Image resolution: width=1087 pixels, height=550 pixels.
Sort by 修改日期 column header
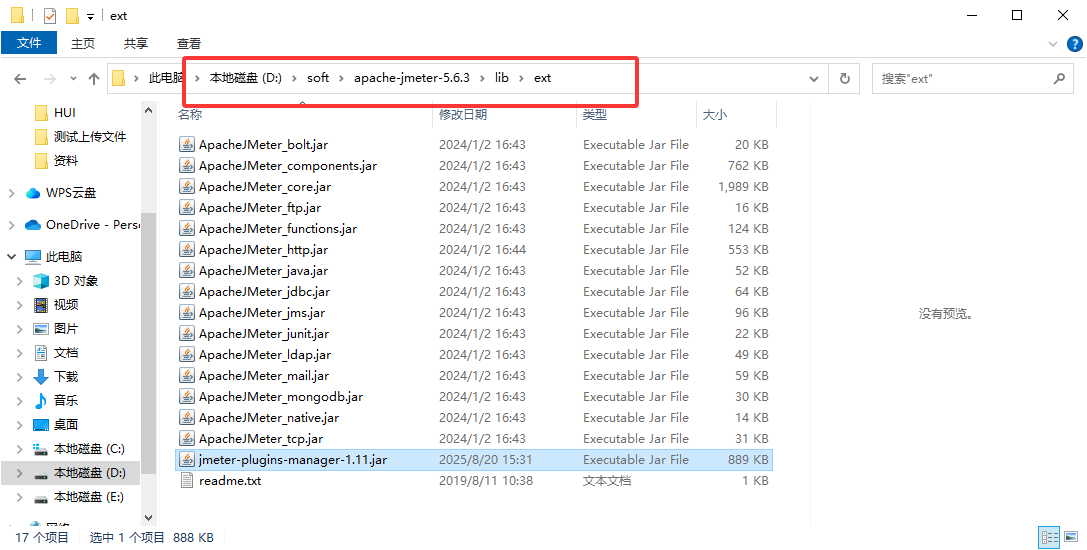[x=463, y=114]
